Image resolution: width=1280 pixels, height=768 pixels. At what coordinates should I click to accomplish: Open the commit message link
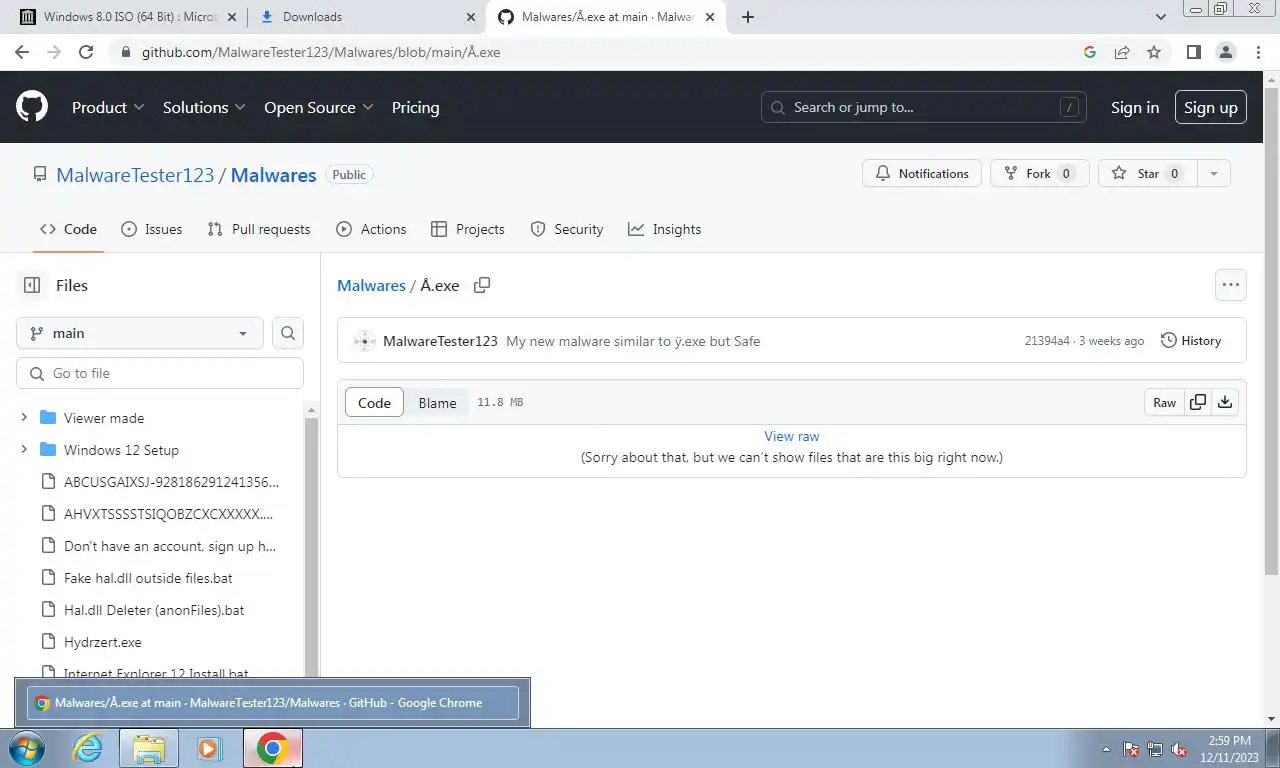tap(633, 341)
